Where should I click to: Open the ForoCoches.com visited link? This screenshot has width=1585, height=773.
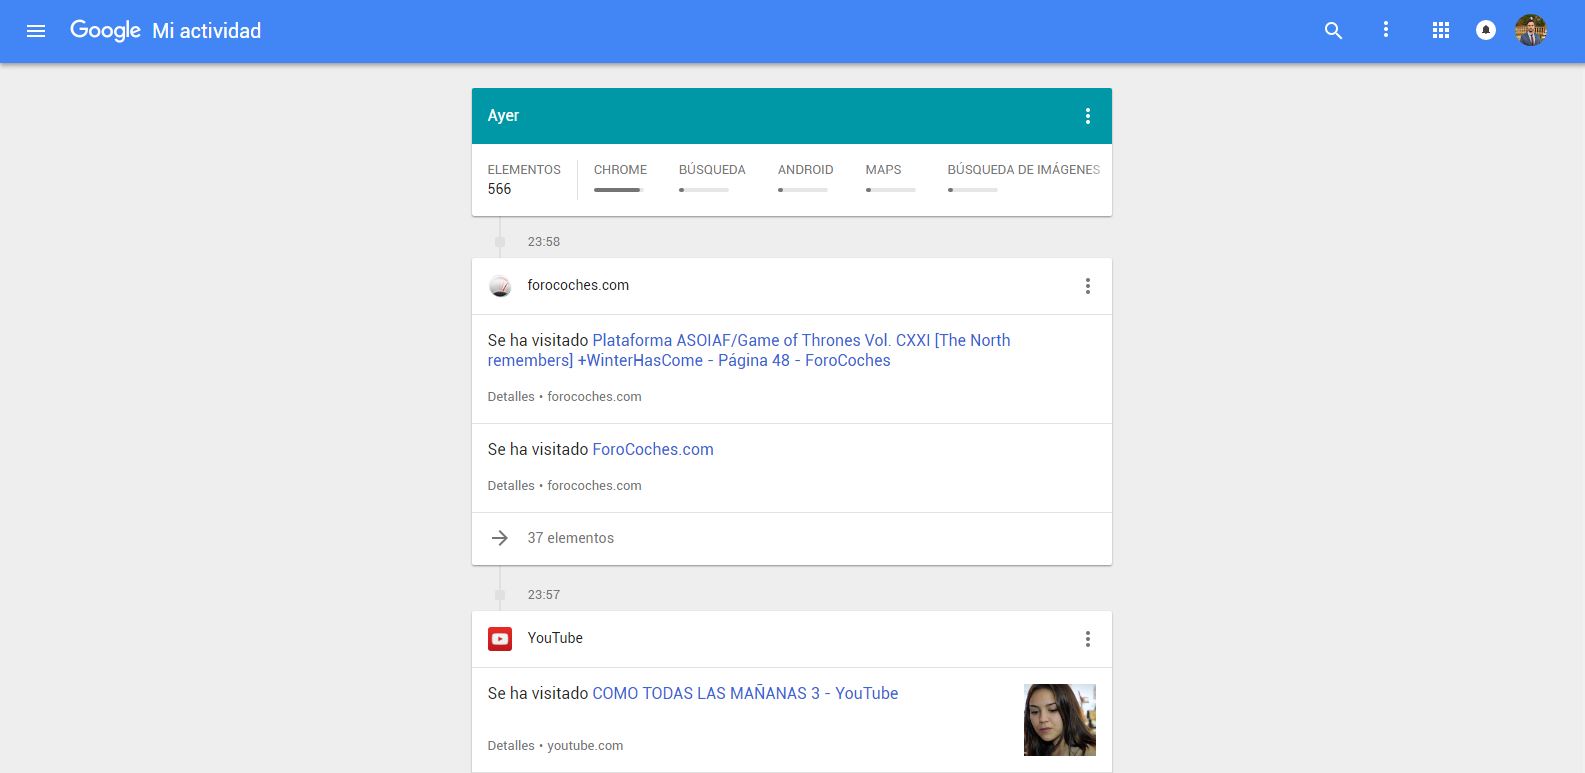coord(653,450)
